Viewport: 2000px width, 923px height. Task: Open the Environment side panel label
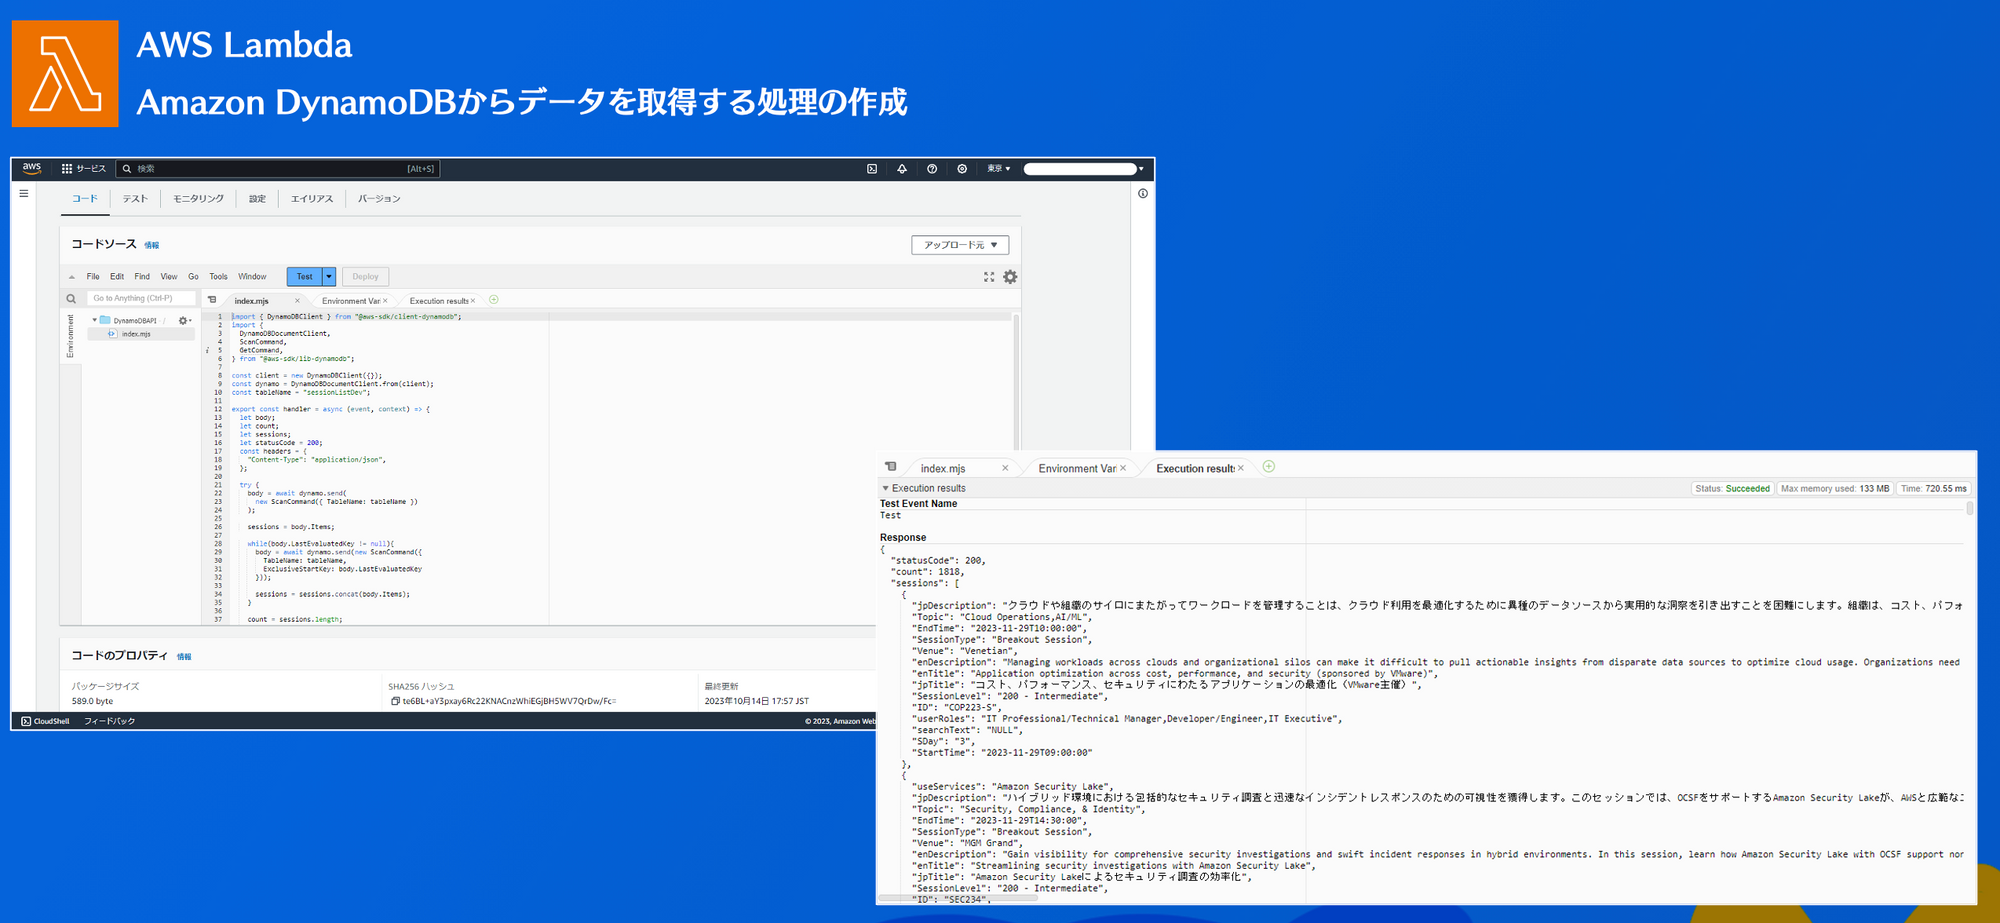pyautogui.click(x=70, y=336)
